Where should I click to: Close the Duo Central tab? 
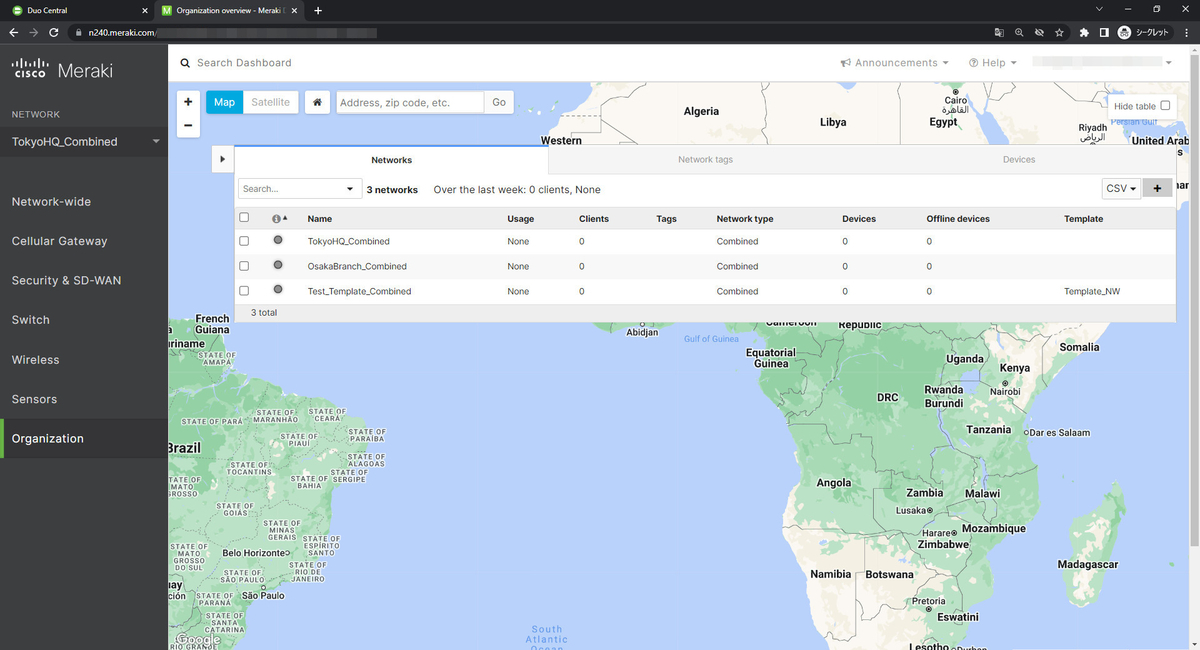click(x=145, y=11)
